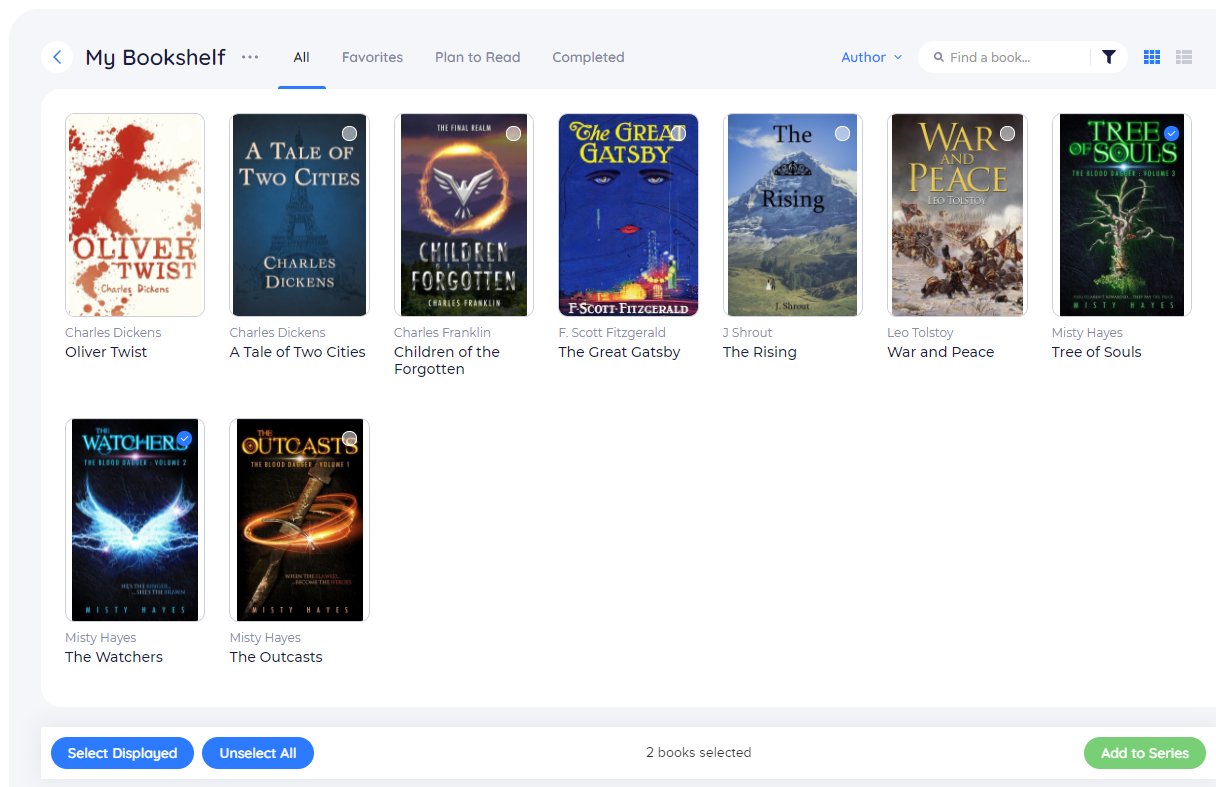The image size is (1216, 787).
Task: Click the "A Tale of Two Cities" title text
Action: (x=297, y=352)
